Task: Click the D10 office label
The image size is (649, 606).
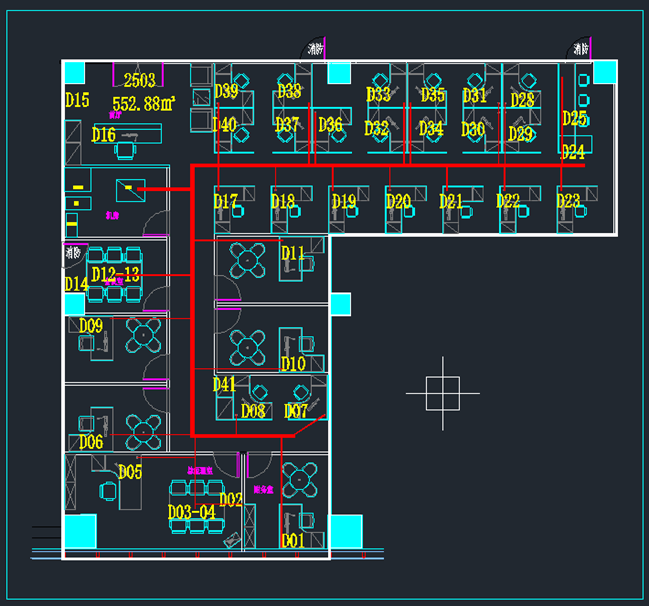Action: pyautogui.click(x=293, y=364)
